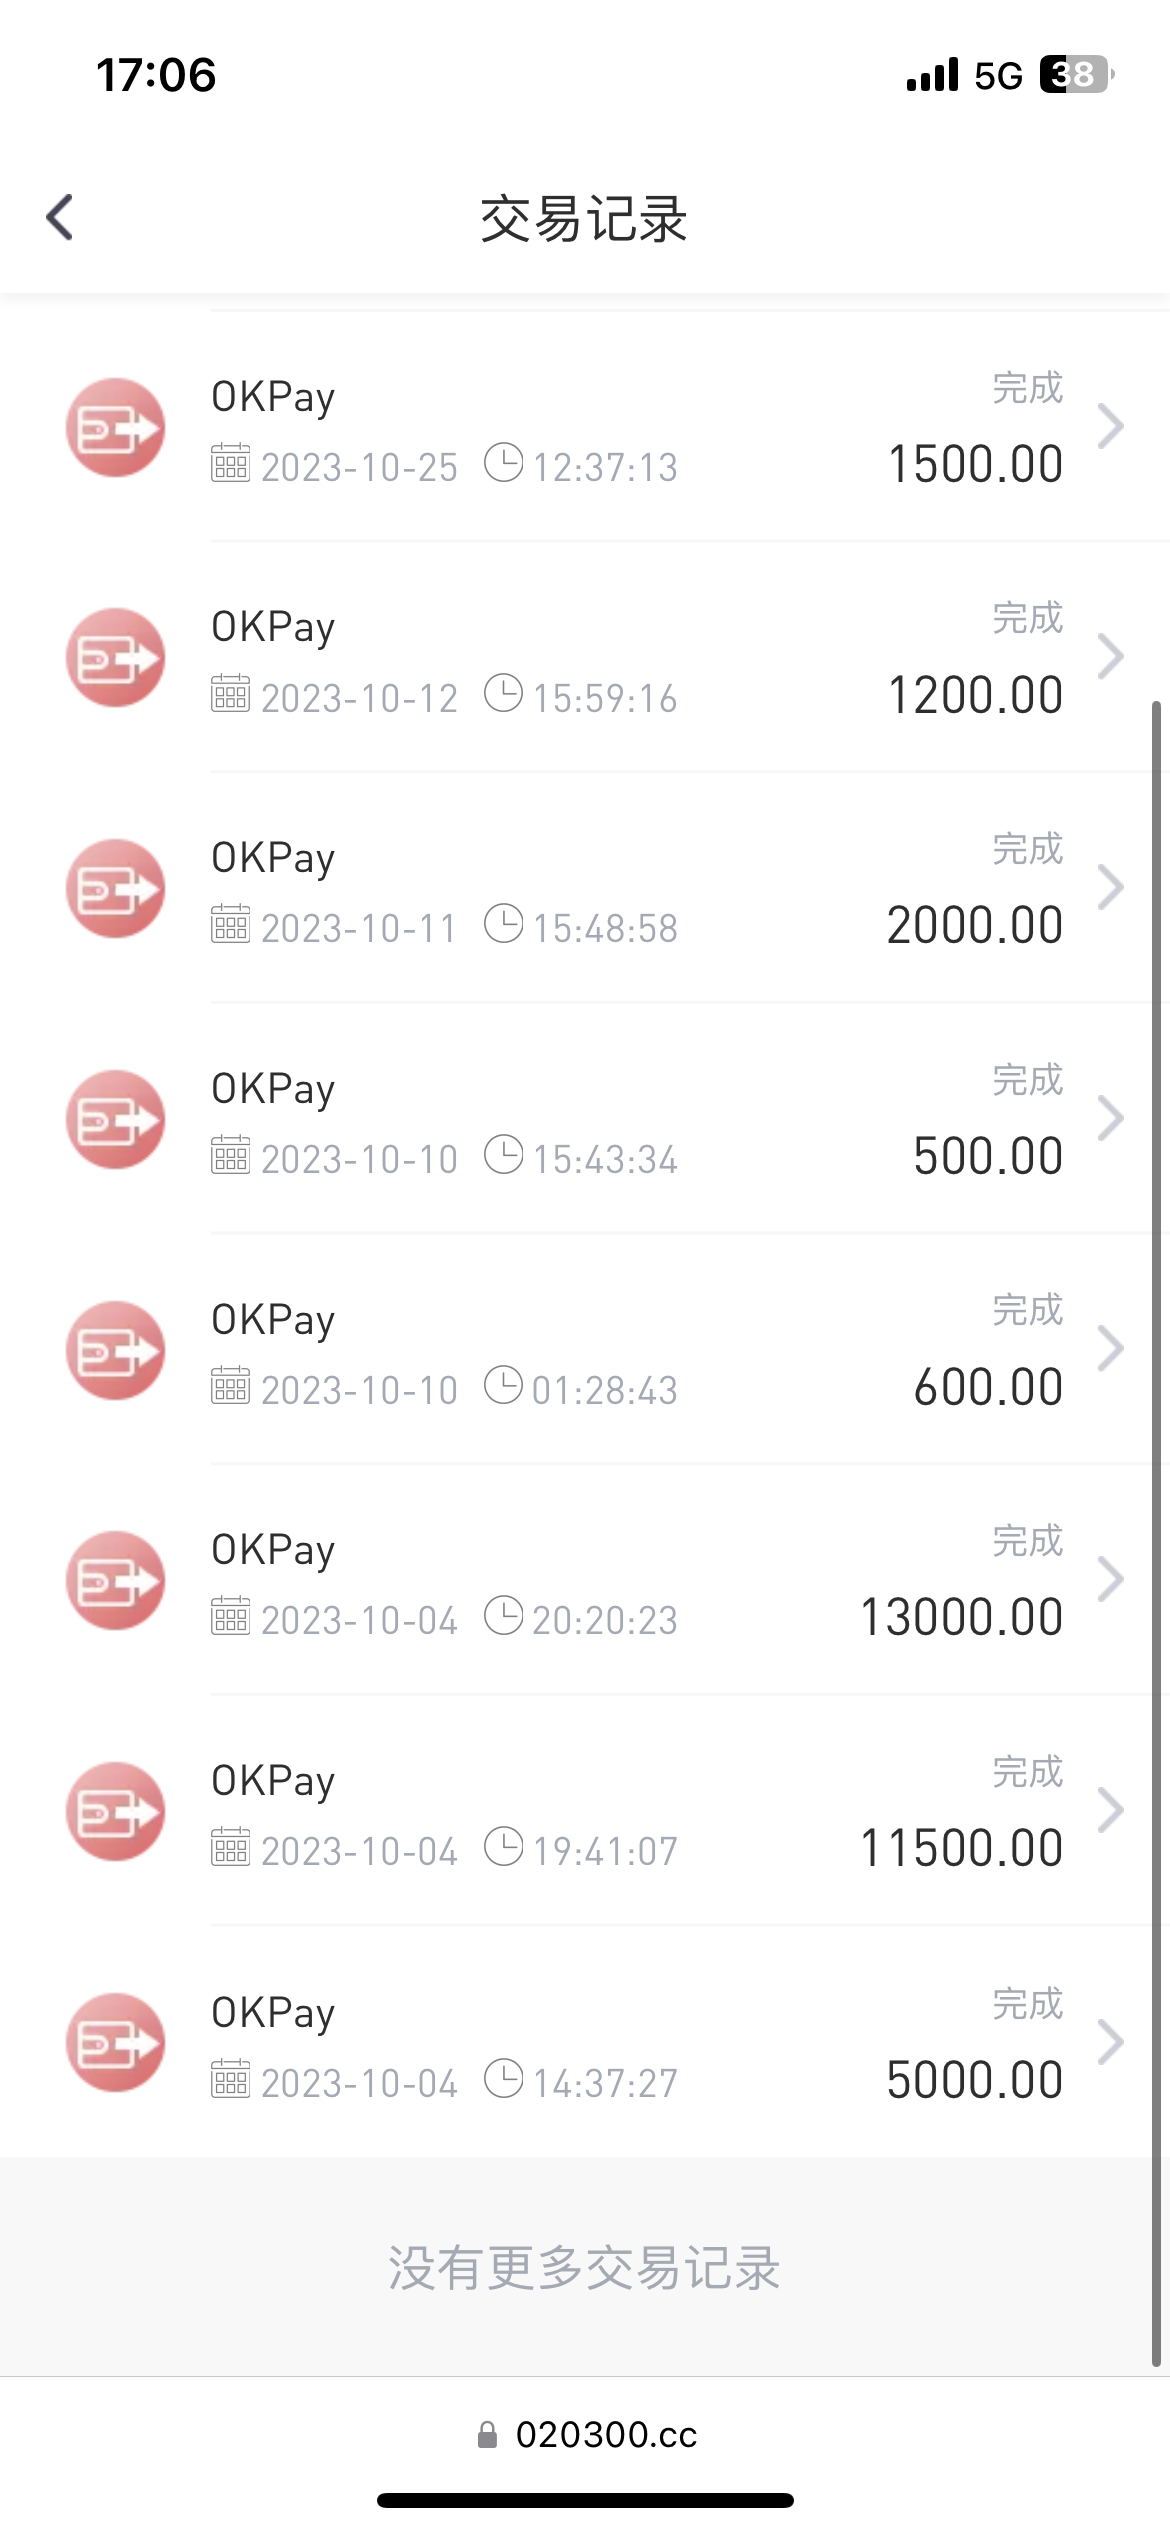Tap the 11500.00 amount
The height and width of the screenshot is (2532, 1170).
[961, 1848]
